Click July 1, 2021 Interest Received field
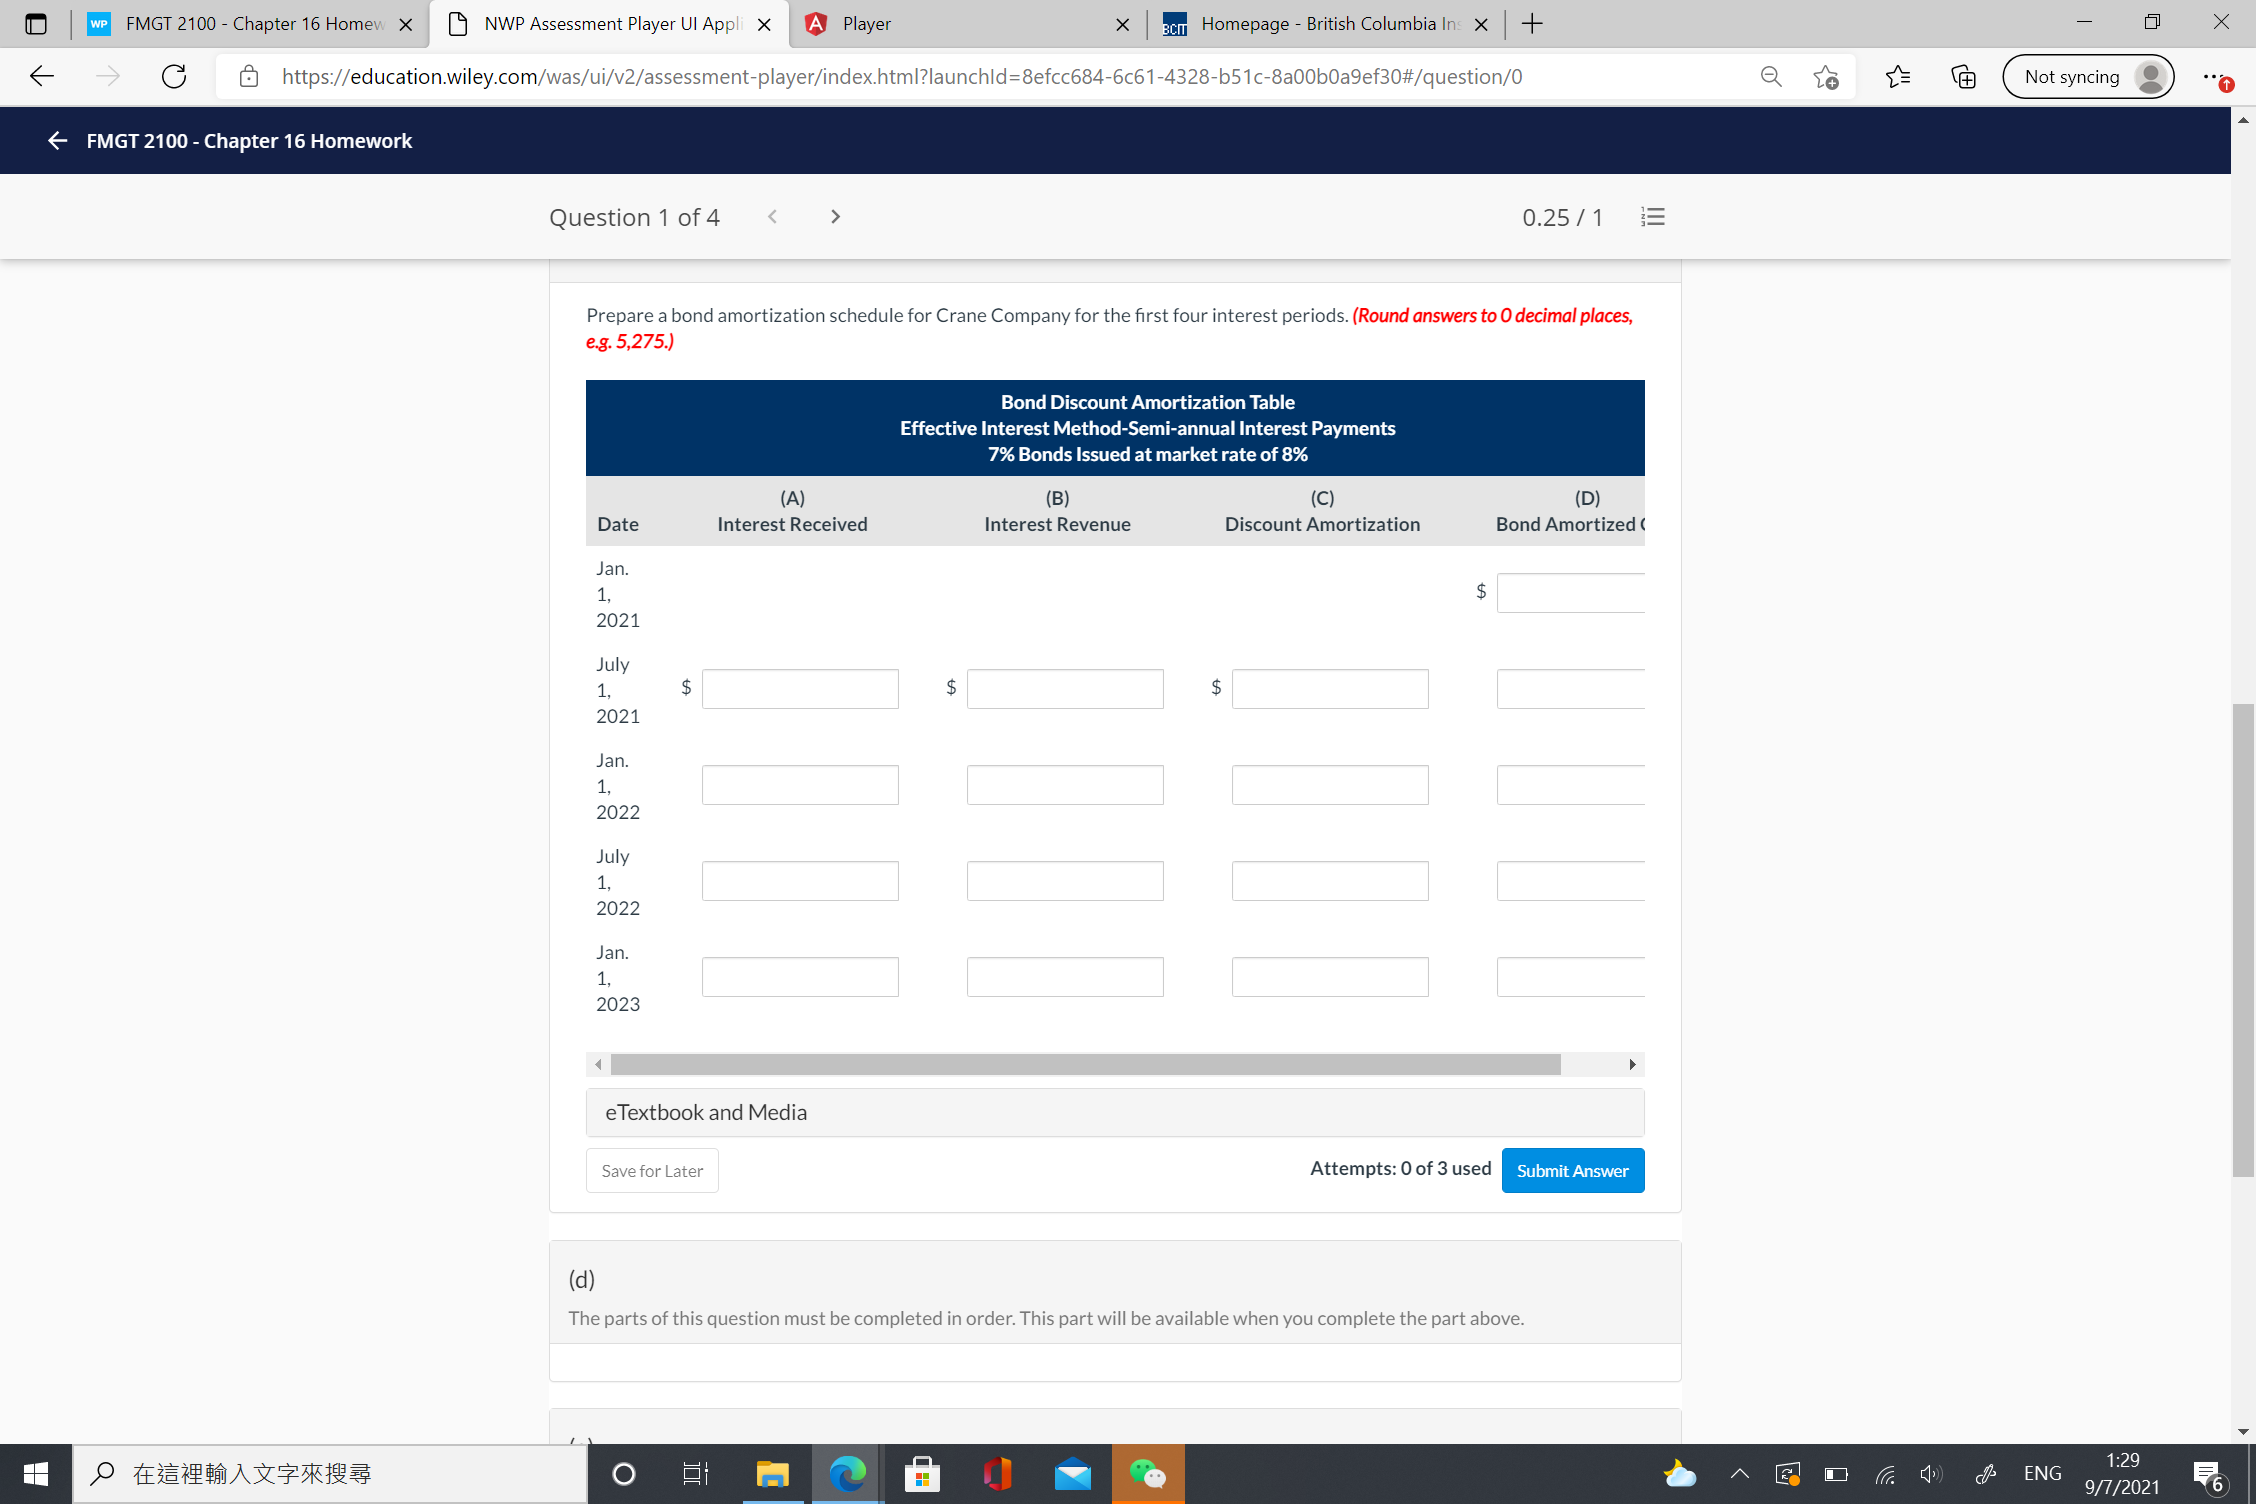Viewport: 2256px width, 1504px height. tap(799, 689)
